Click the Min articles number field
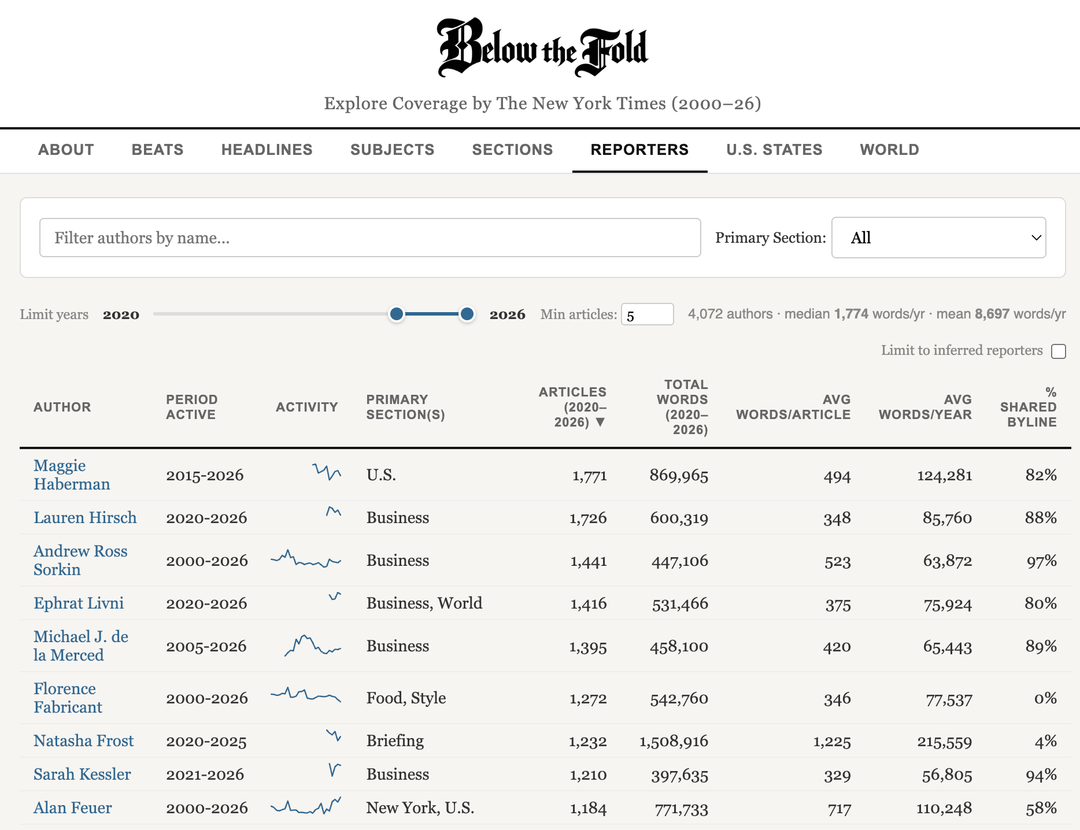This screenshot has width=1080, height=830. click(647, 315)
